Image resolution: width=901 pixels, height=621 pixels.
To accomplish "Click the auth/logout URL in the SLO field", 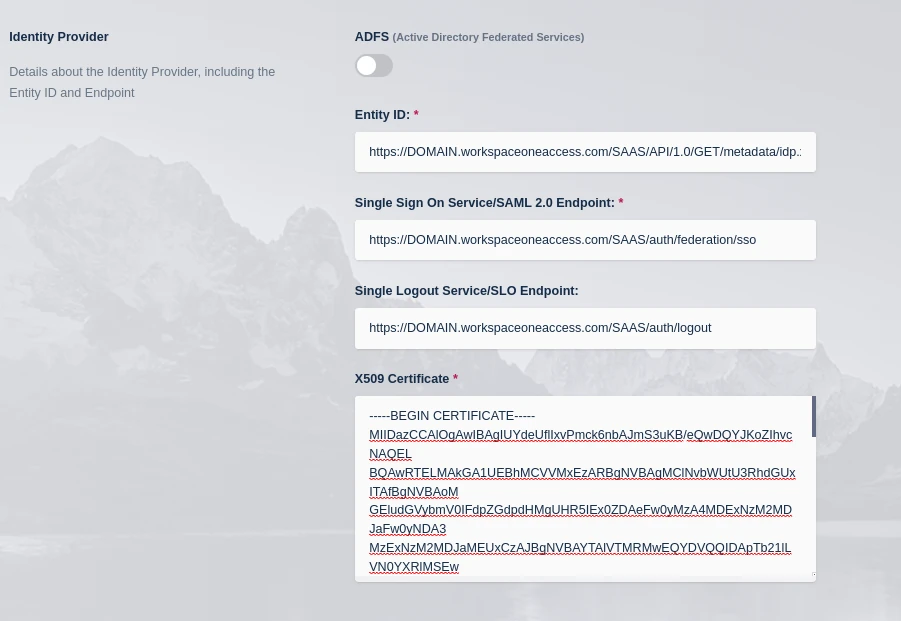I will (x=540, y=328).
